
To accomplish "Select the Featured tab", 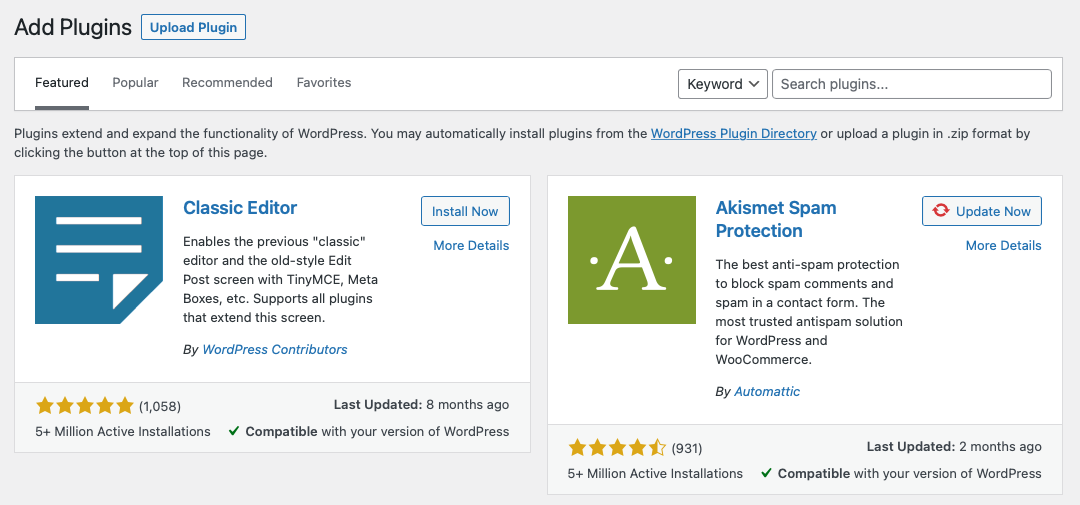I will [x=62, y=83].
